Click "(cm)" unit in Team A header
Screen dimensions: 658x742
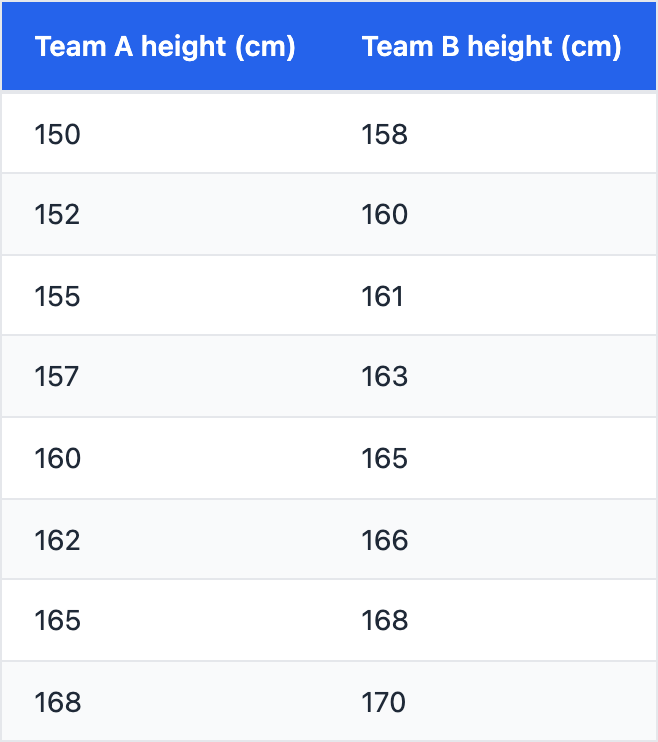265,47
